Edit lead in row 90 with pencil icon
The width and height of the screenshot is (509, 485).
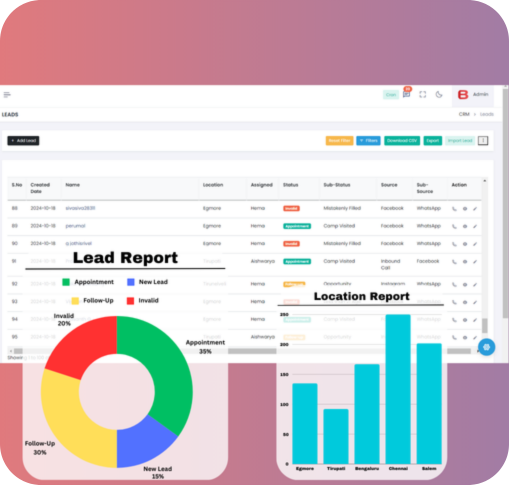475,244
